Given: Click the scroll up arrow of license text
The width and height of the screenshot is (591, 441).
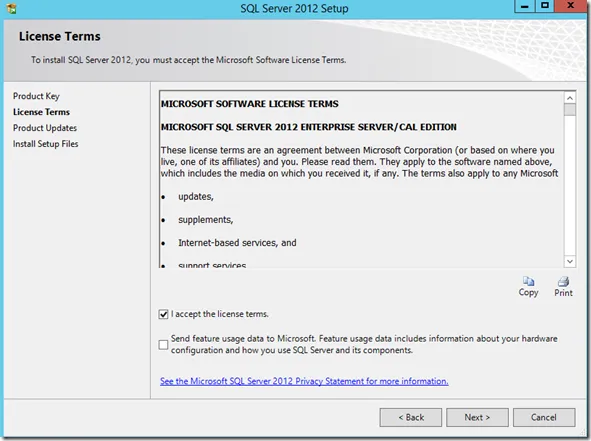Looking at the screenshot, I should (x=570, y=98).
